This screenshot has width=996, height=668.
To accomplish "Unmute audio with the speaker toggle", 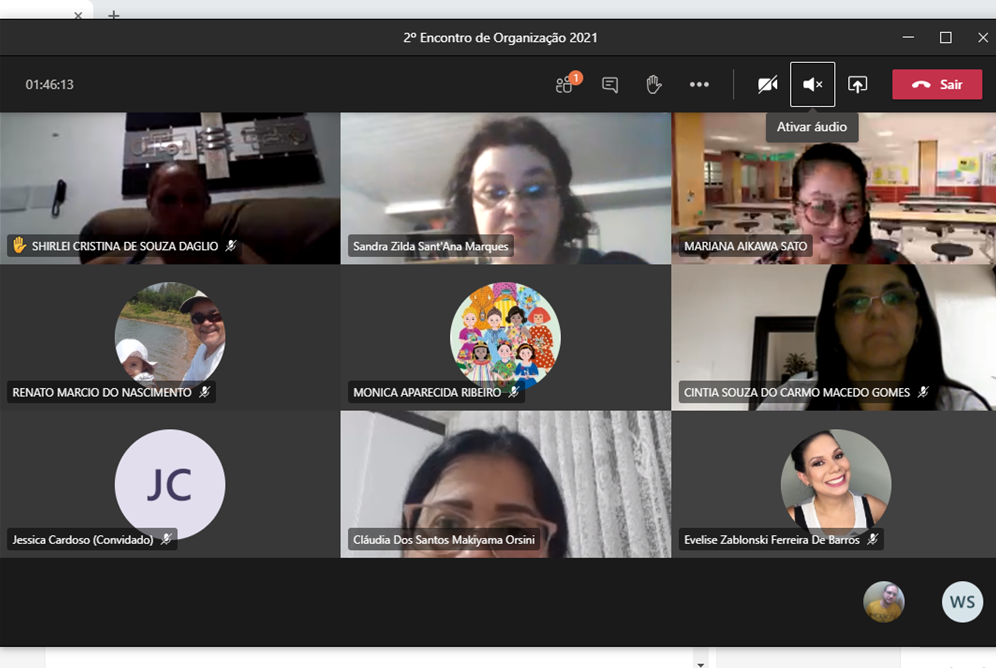I will click(812, 84).
